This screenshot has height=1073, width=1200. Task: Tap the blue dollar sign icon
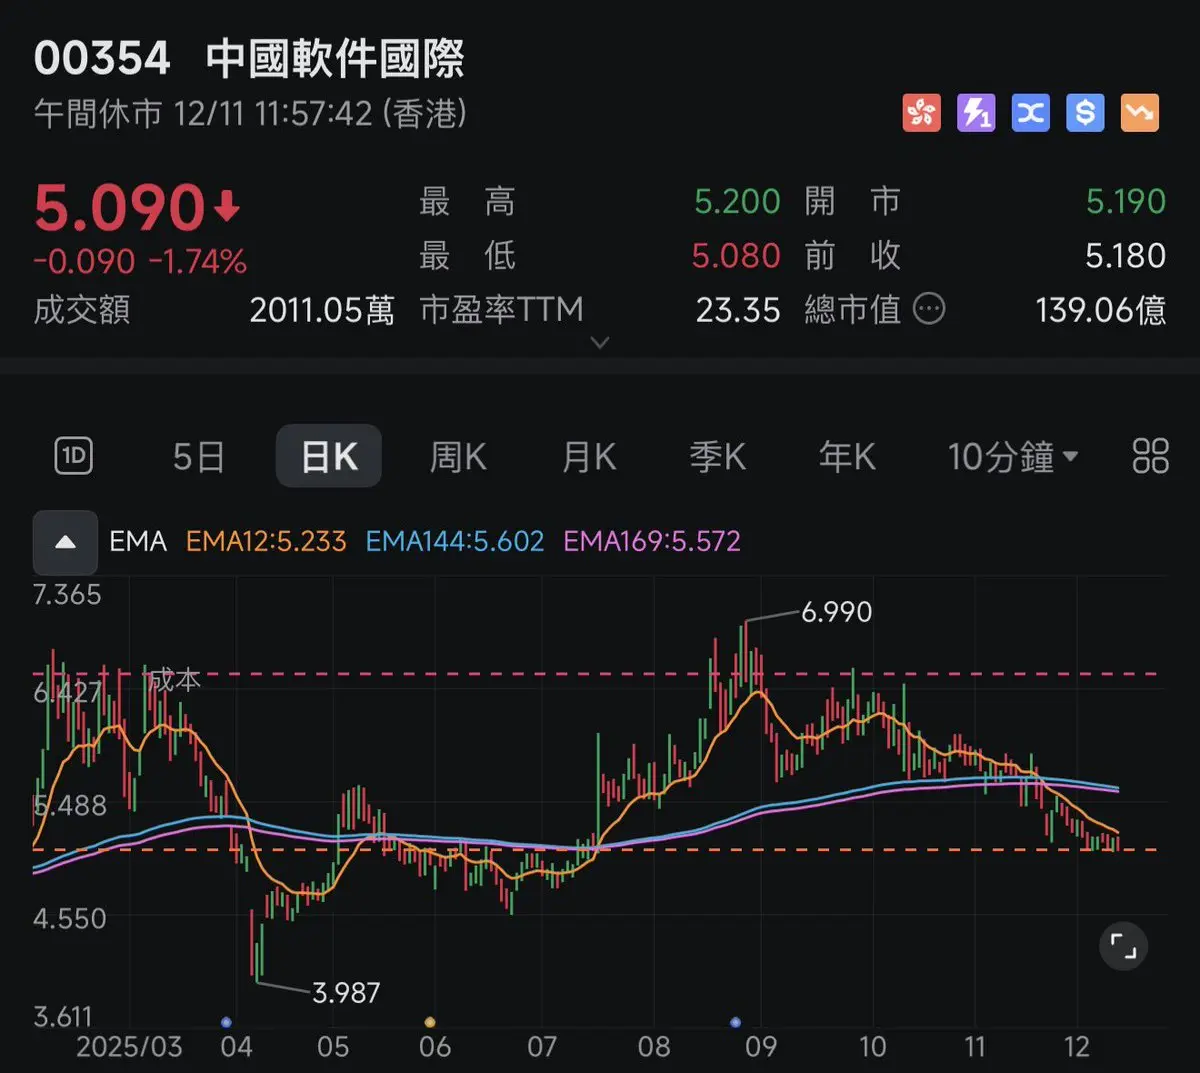point(1085,113)
